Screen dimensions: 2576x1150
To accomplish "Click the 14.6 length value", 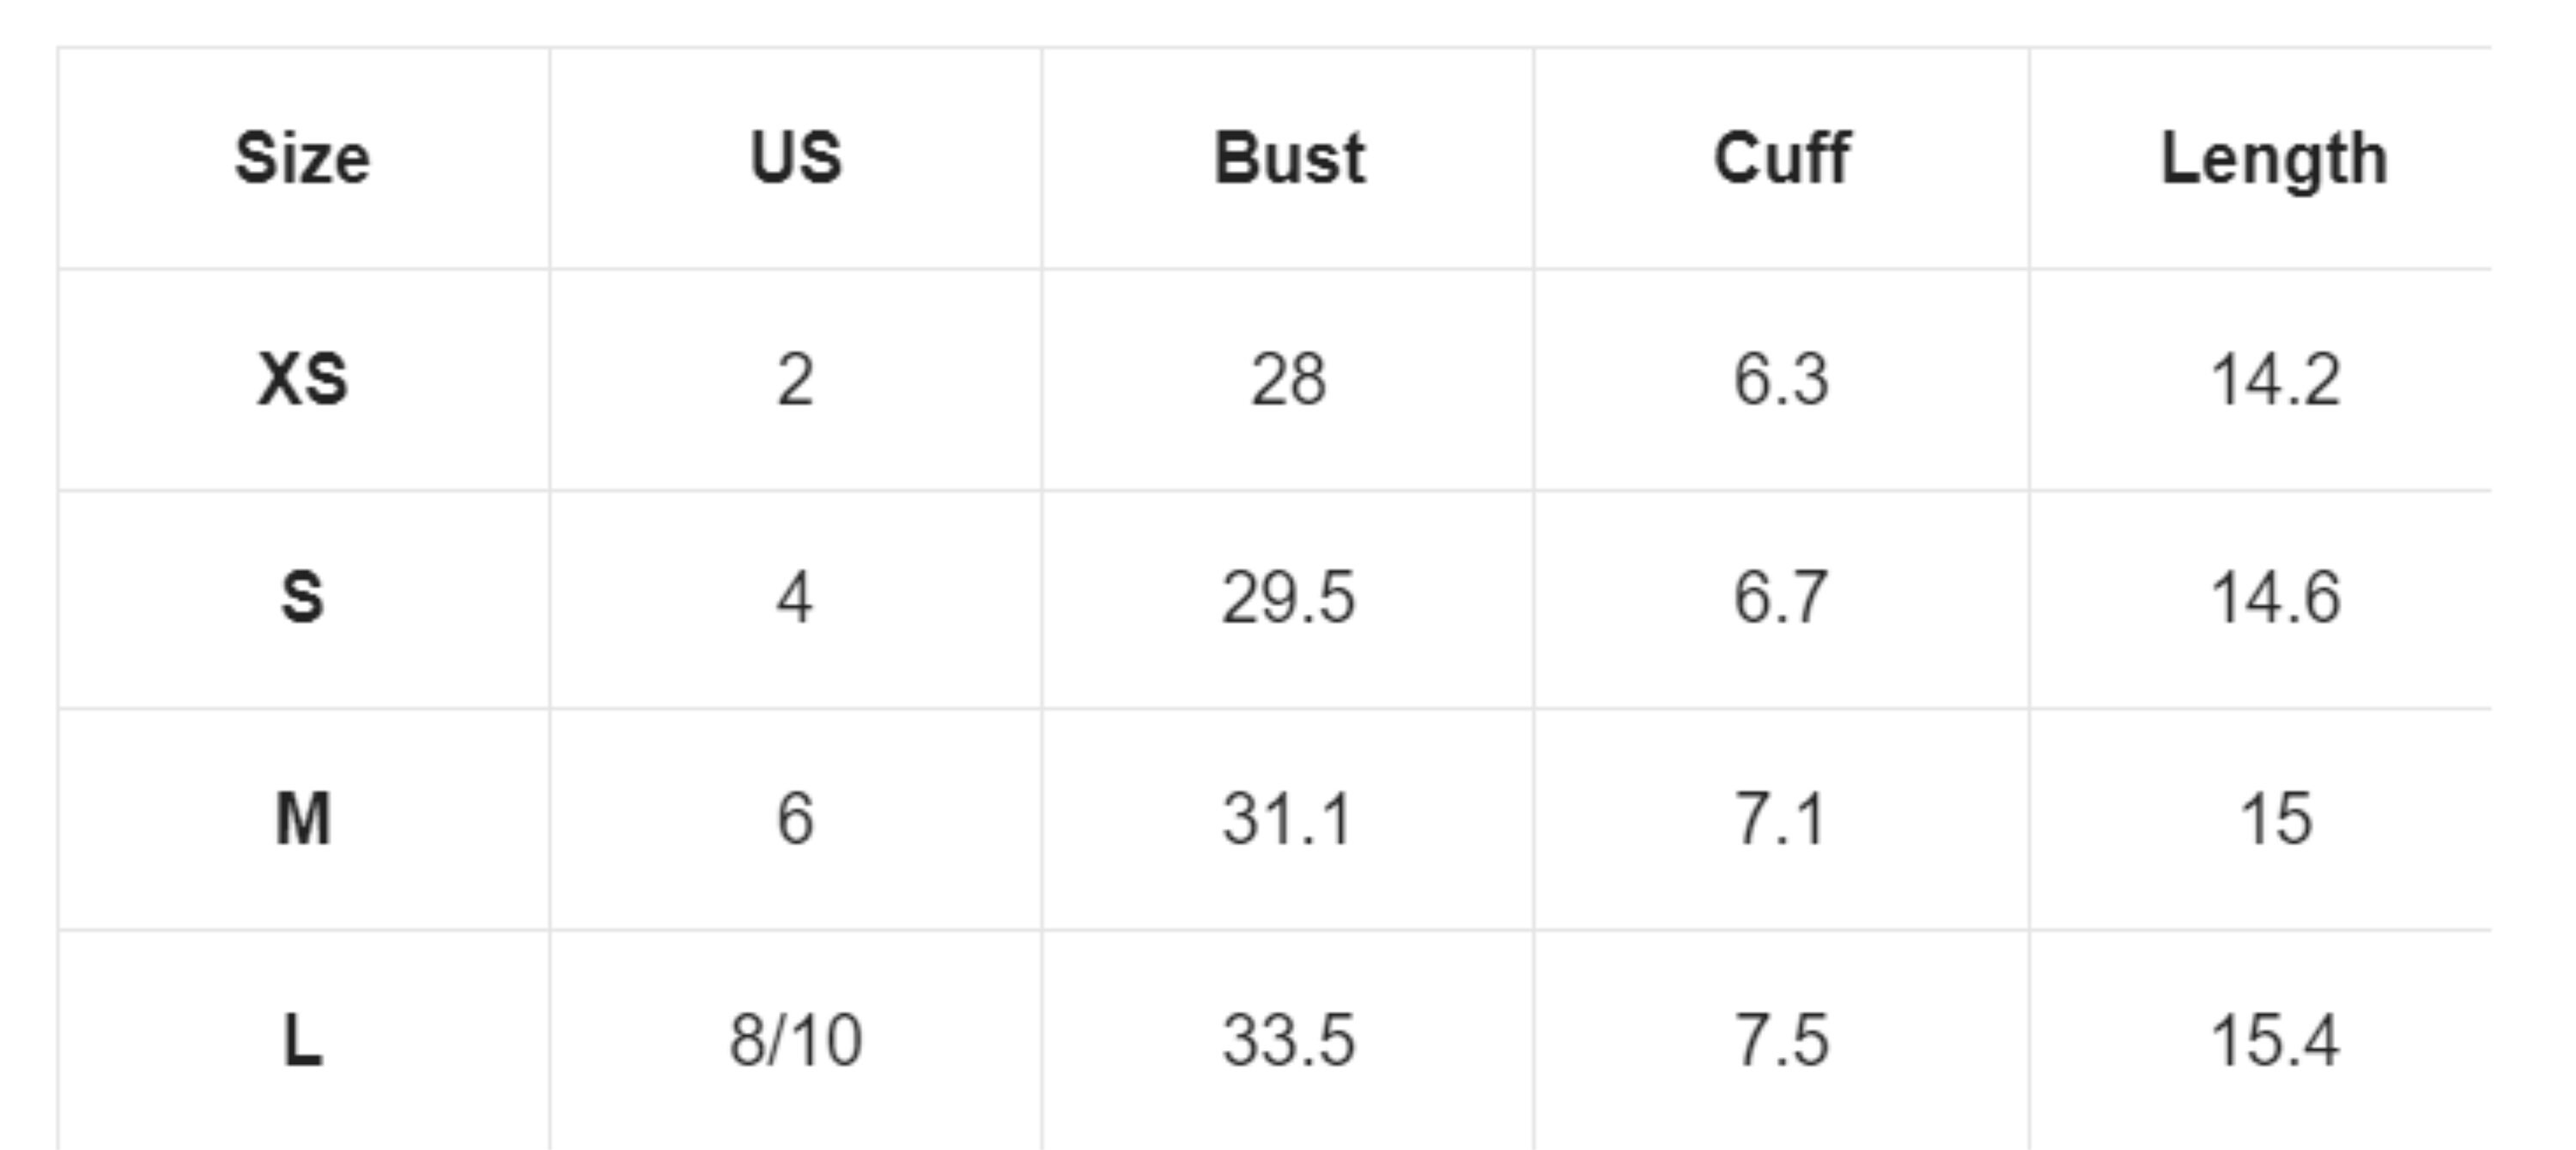I will click(2275, 598).
